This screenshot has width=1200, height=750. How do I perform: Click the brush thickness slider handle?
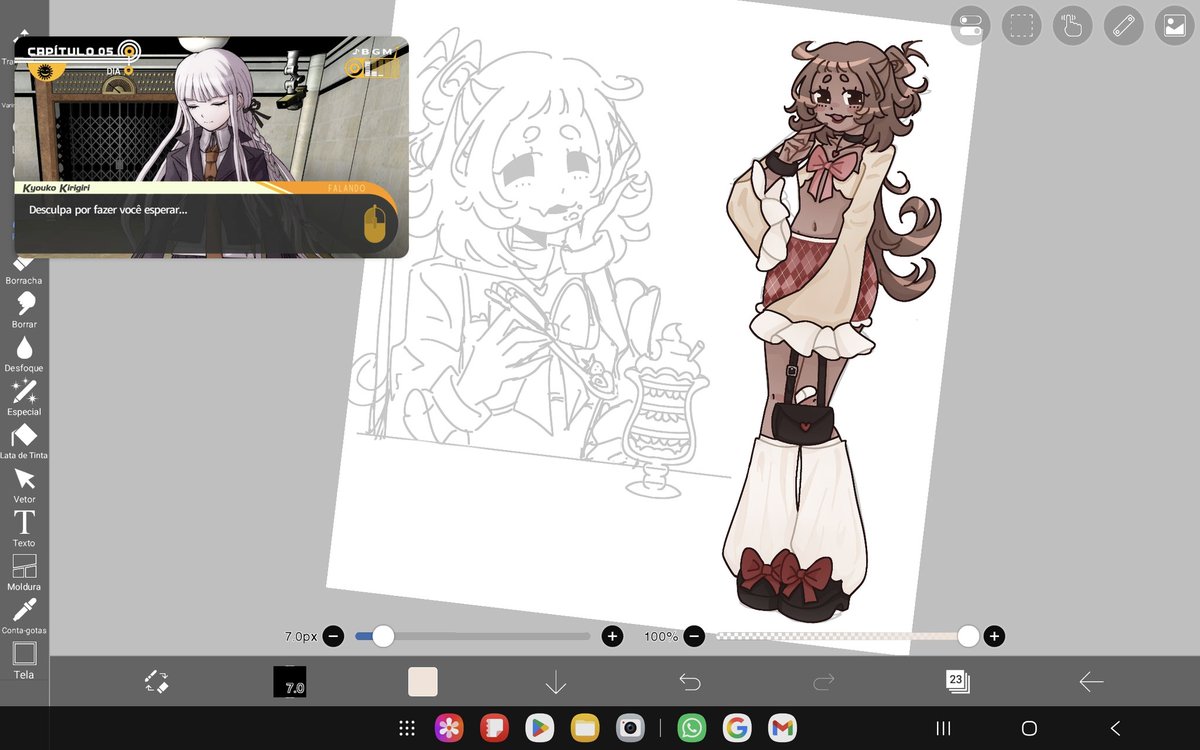[383, 636]
